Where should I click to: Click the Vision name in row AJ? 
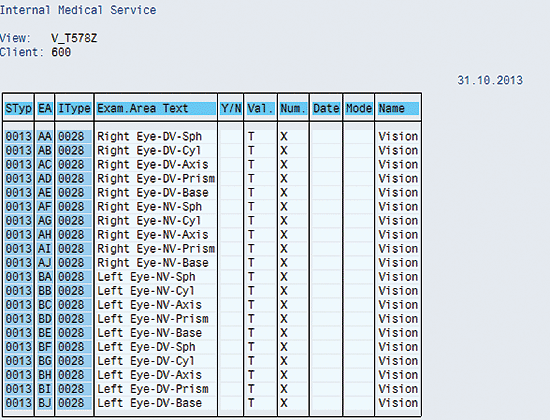click(x=398, y=263)
